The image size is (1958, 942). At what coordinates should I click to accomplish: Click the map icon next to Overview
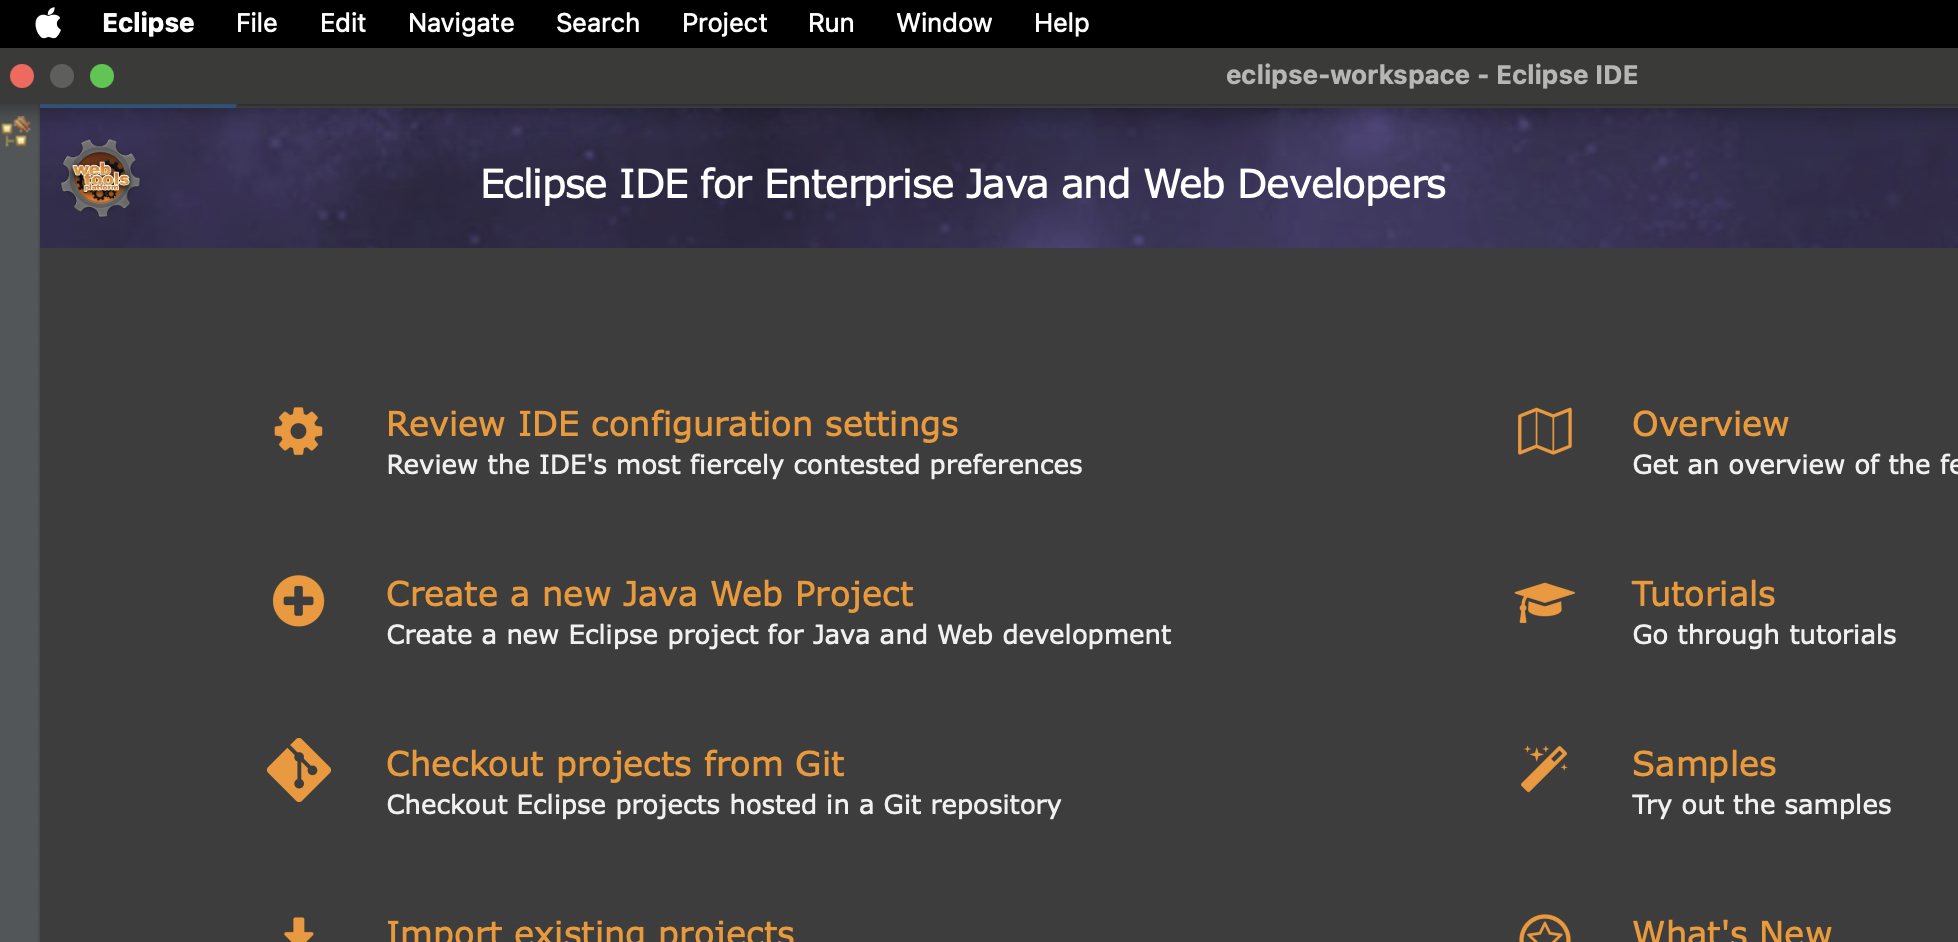point(1544,432)
